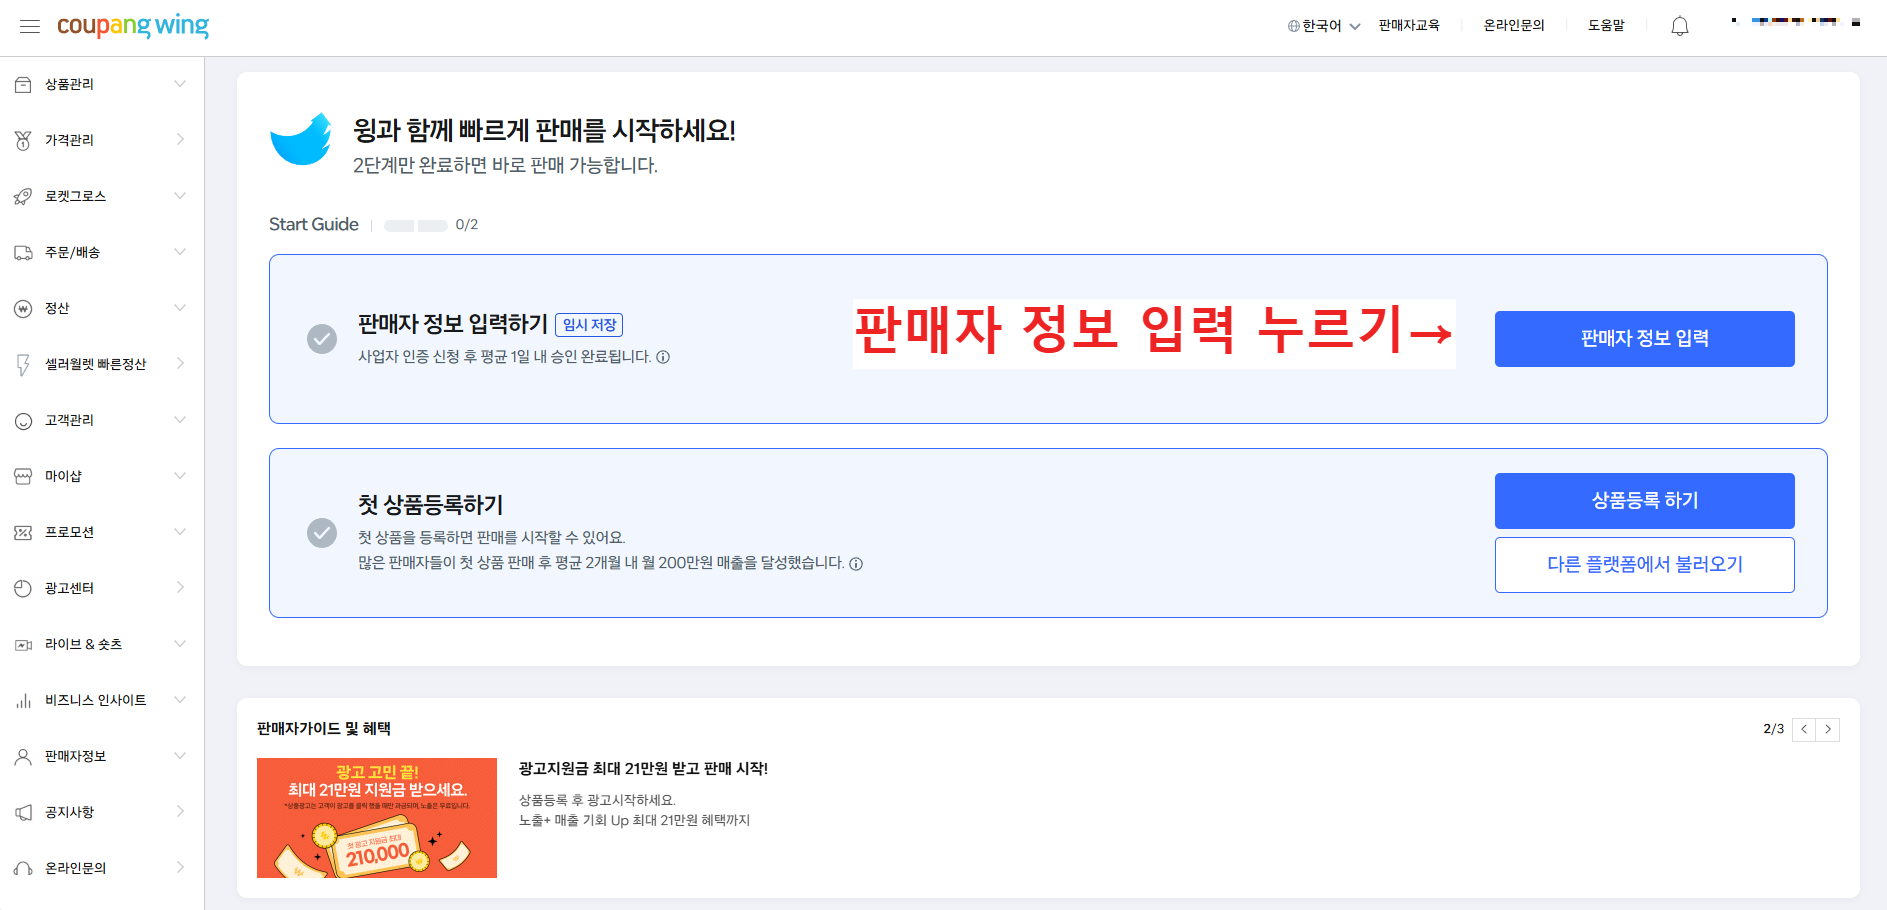
Task: Expand the sidebar 온라인문의 arrow
Action: click(180, 868)
